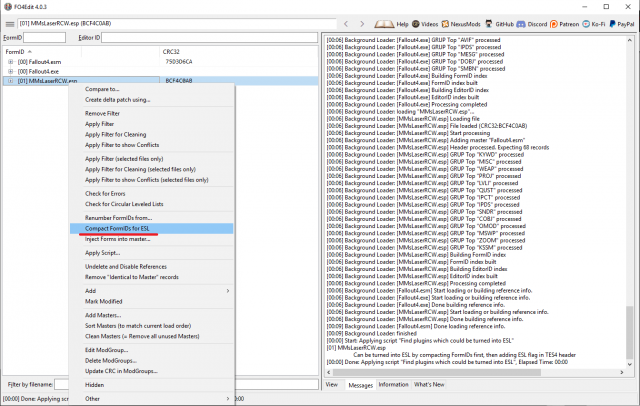Select Compact FormIDs for ESL
640x406 pixels.
117,228
